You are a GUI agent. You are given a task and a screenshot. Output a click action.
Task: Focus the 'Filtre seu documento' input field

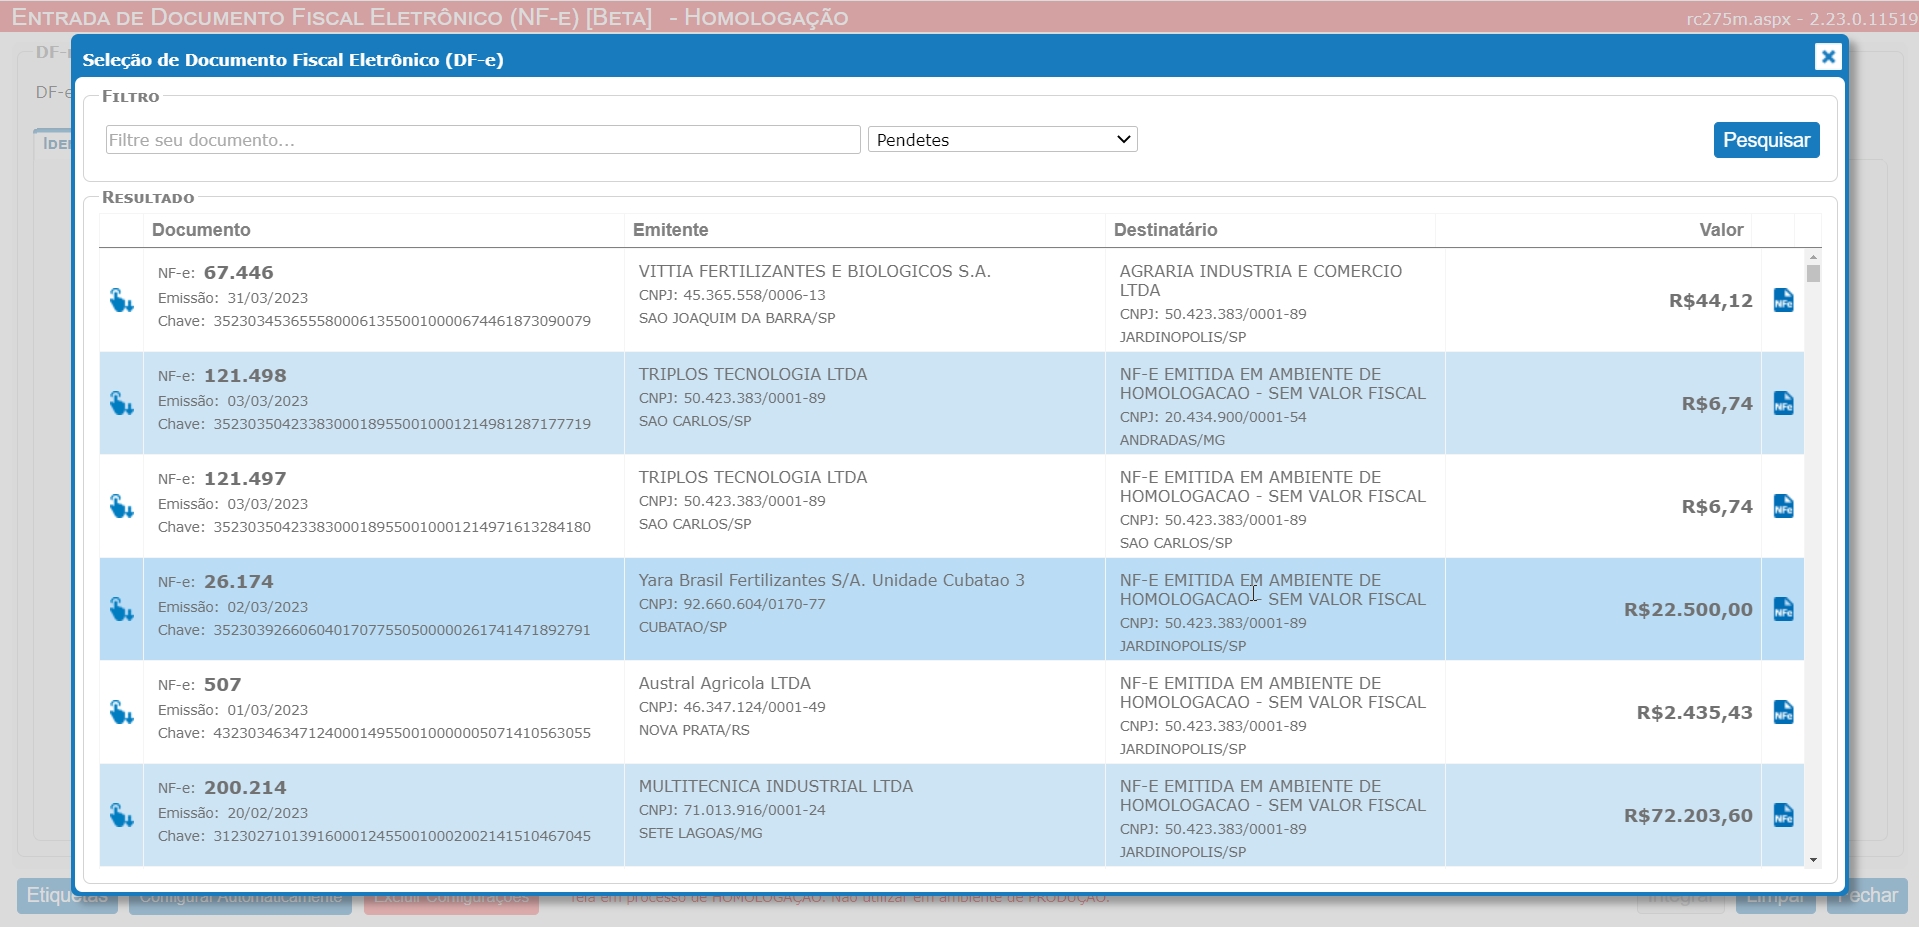(x=483, y=140)
